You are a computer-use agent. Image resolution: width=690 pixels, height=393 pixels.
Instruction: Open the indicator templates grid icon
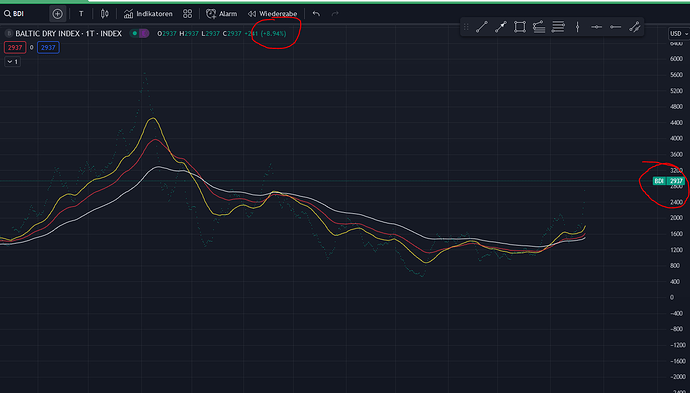[x=187, y=14]
